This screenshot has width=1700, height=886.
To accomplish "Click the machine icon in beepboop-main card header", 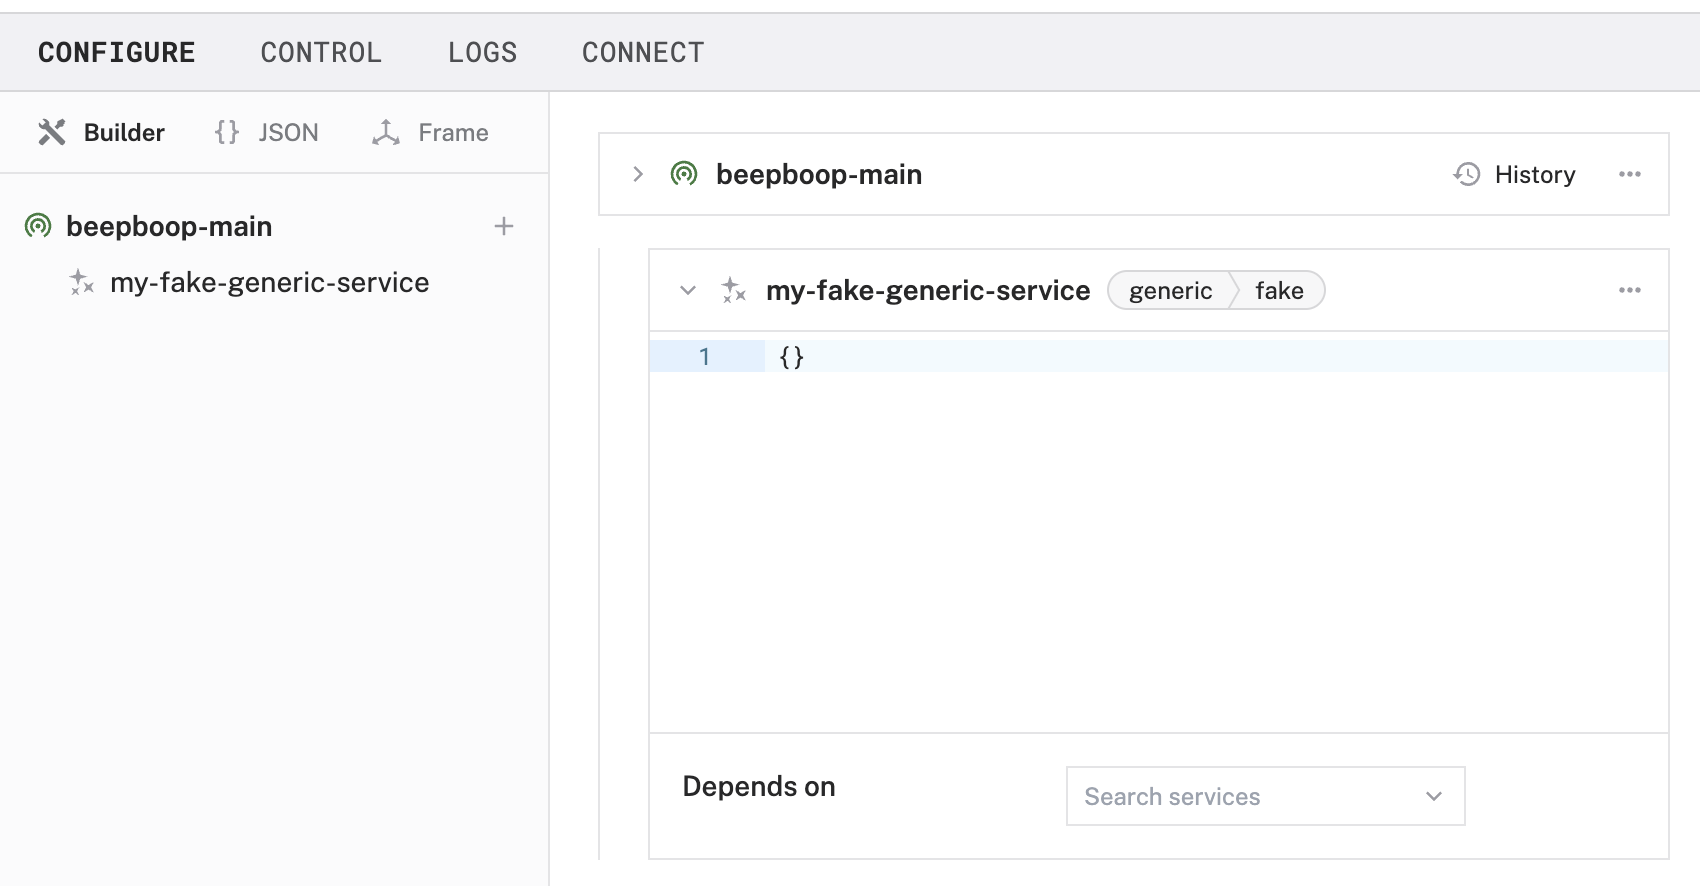I will [684, 174].
